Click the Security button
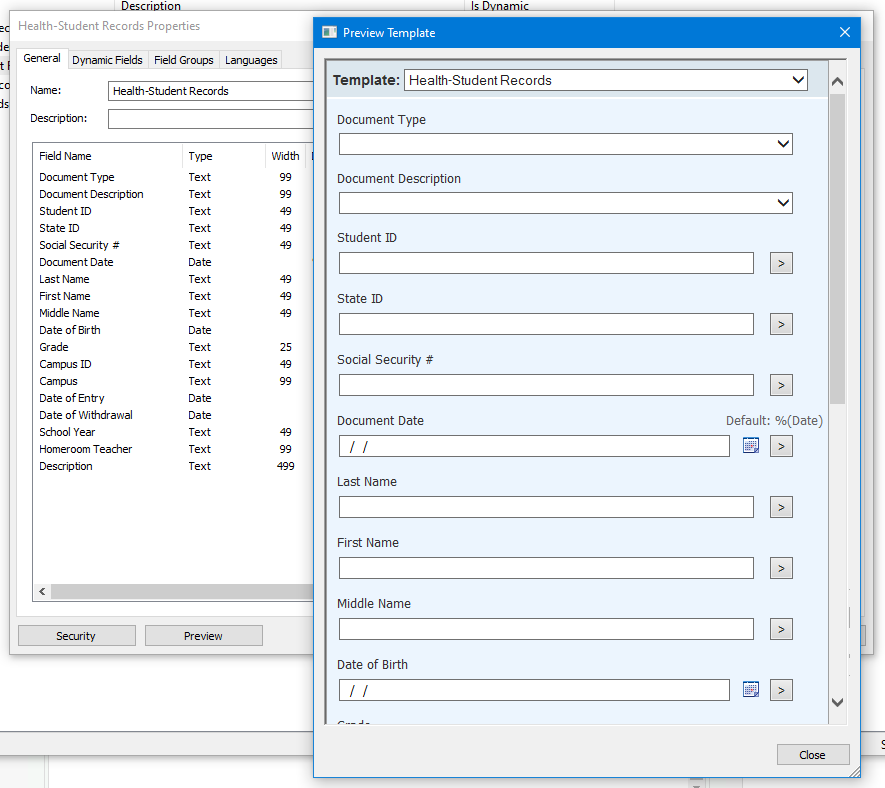The height and width of the screenshot is (788, 885). (x=76, y=636)
